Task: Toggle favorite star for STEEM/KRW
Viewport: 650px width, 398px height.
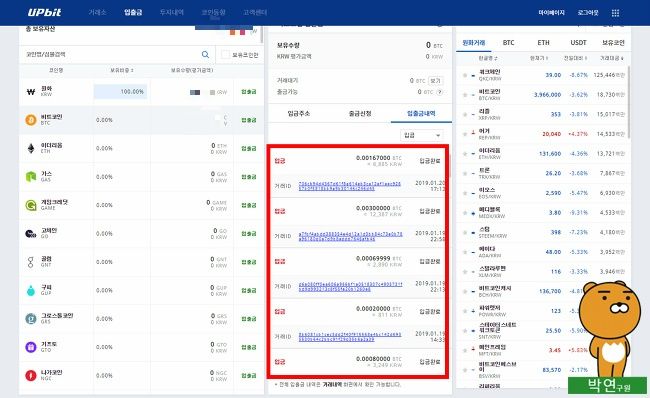Action: (x=465, y=233)
